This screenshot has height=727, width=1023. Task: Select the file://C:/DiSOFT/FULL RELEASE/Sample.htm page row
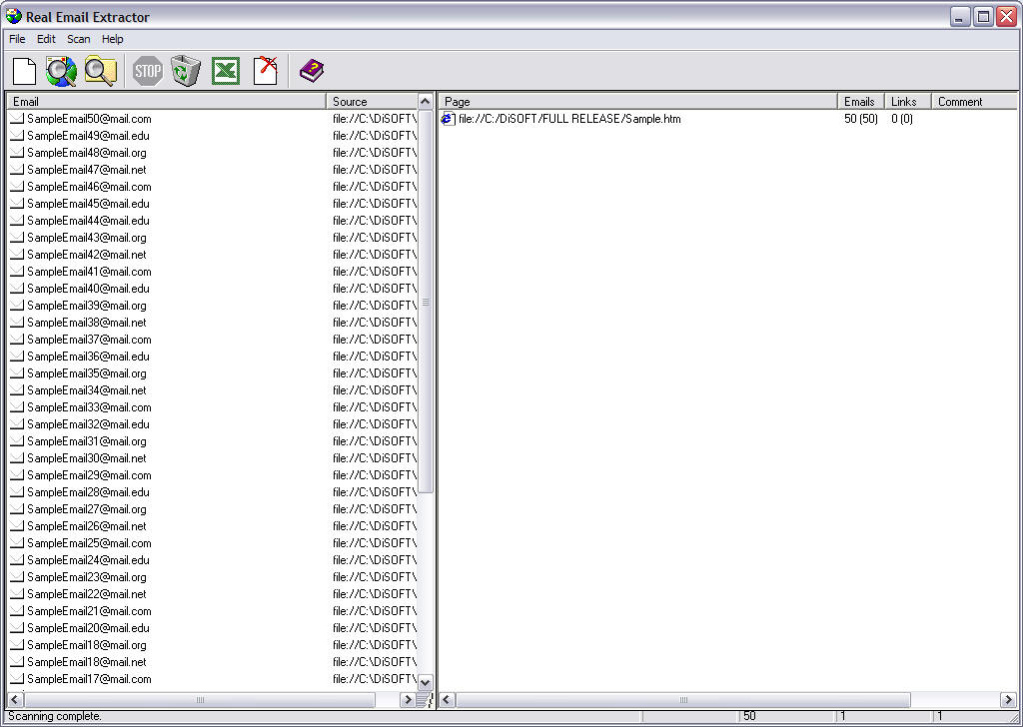[x=570, y=119]
